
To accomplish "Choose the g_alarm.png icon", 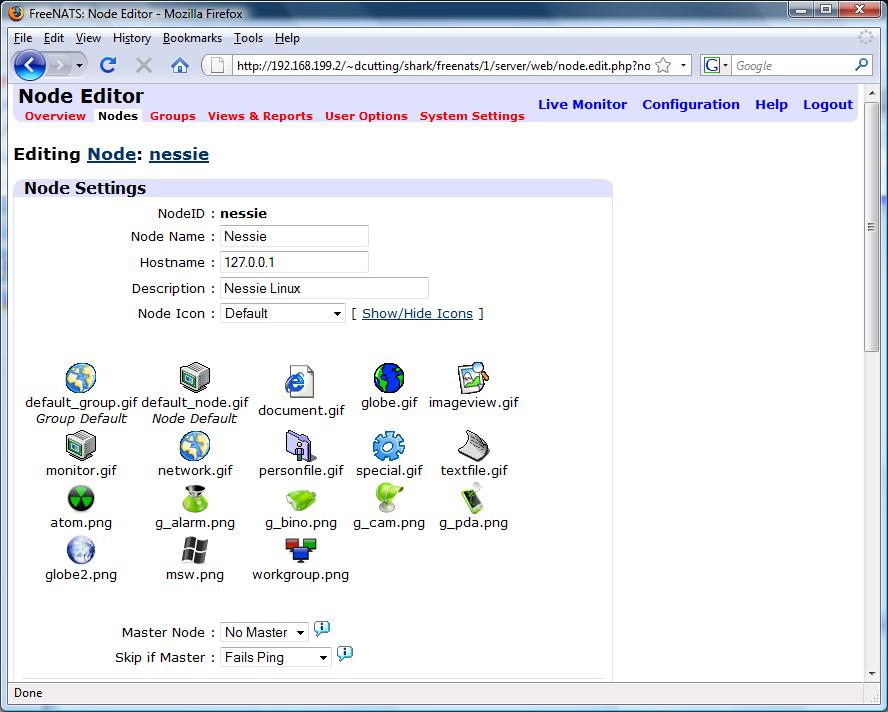I will click(x=195, y=498).
